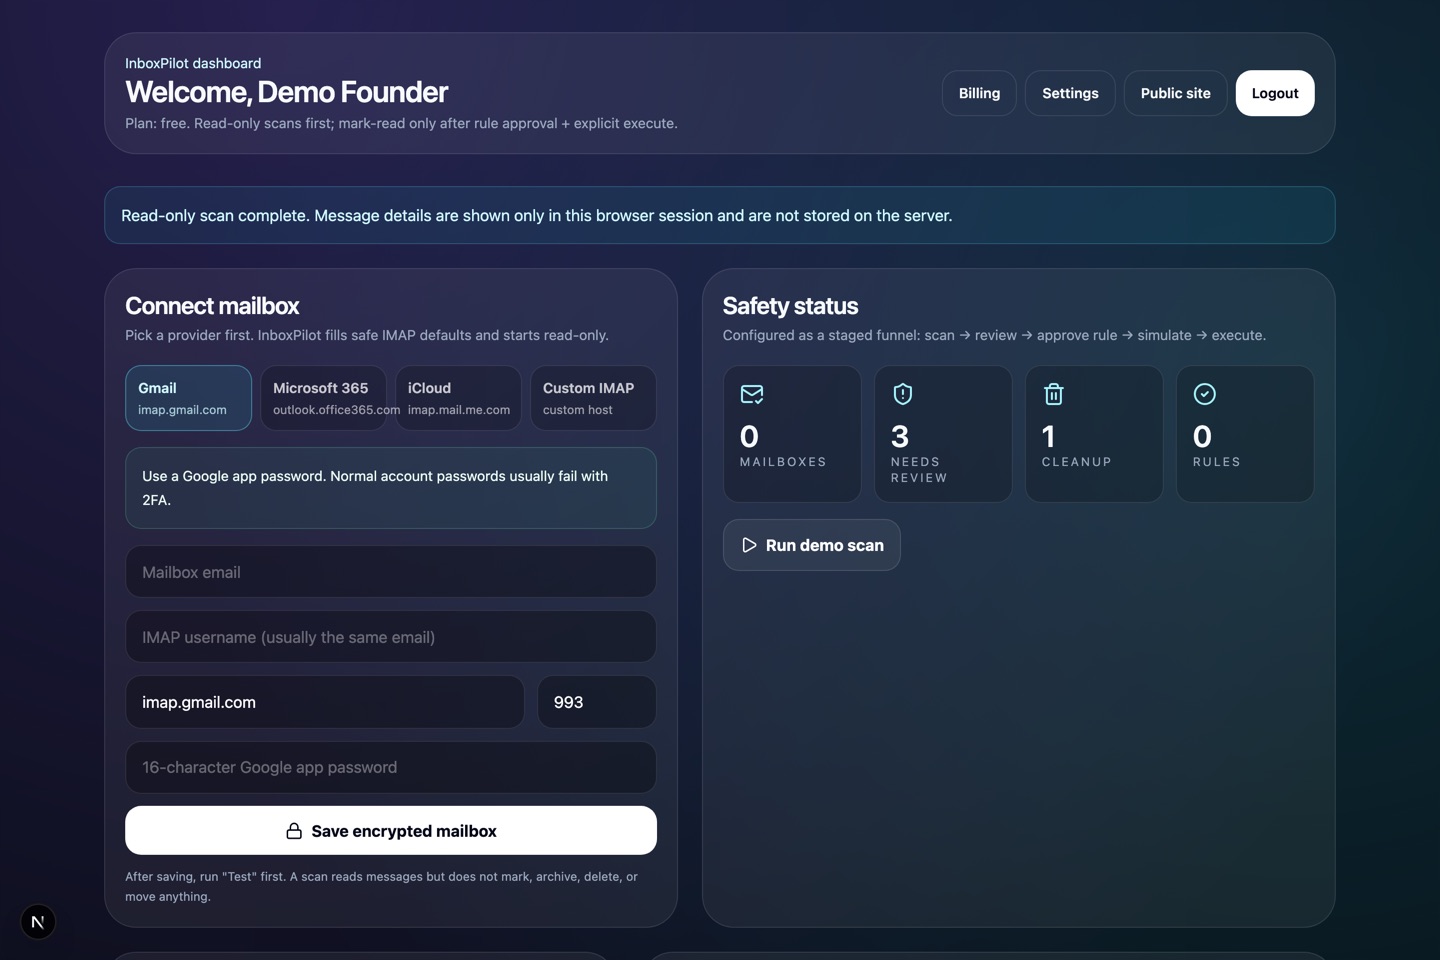
Task: Click the staged funnel description text
Action: coord(994,335)
